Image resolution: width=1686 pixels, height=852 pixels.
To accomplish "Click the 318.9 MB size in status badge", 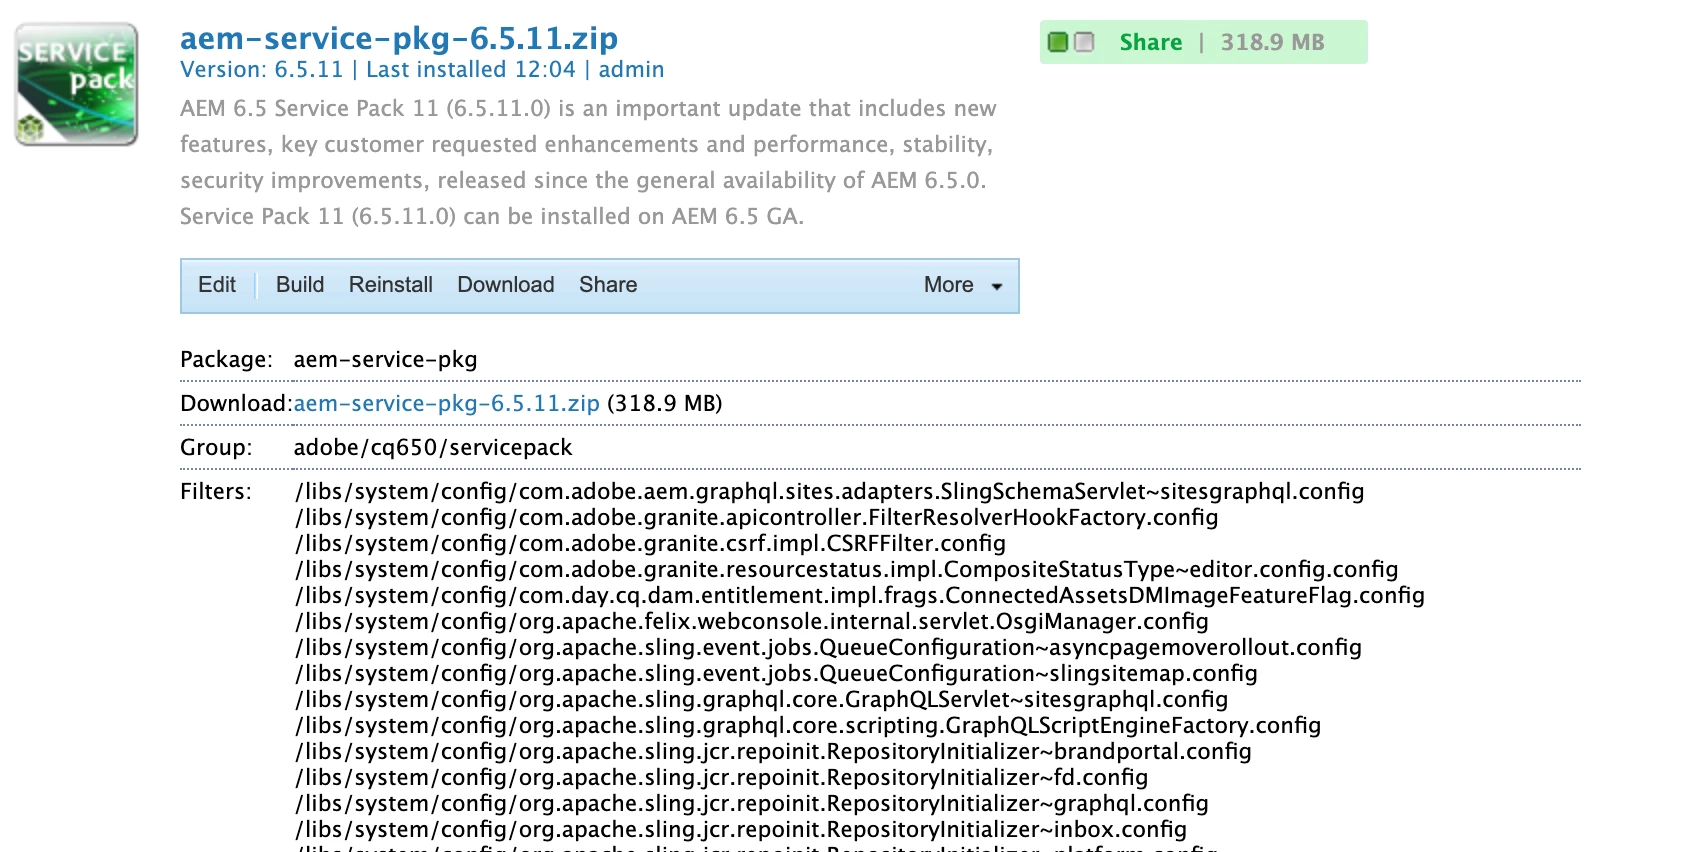I will [x=1272, y=42].
